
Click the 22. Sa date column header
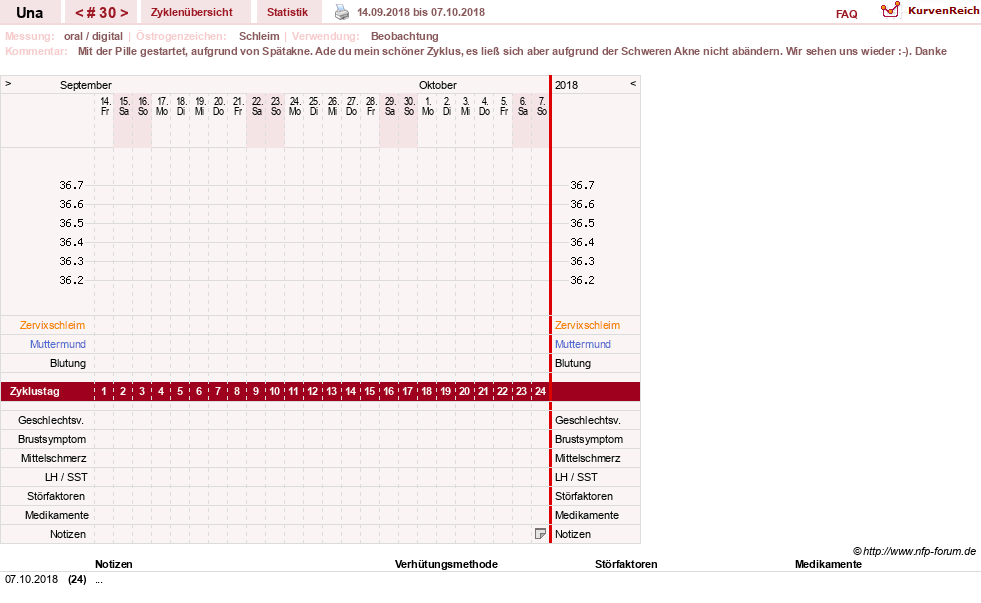coord(257,106)
